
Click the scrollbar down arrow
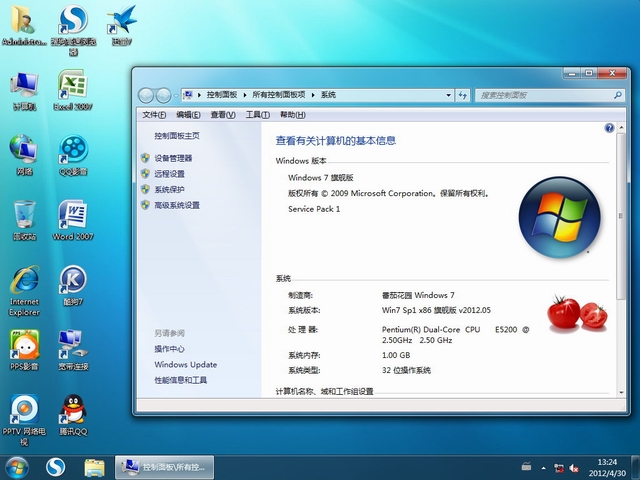click(621, 393)
